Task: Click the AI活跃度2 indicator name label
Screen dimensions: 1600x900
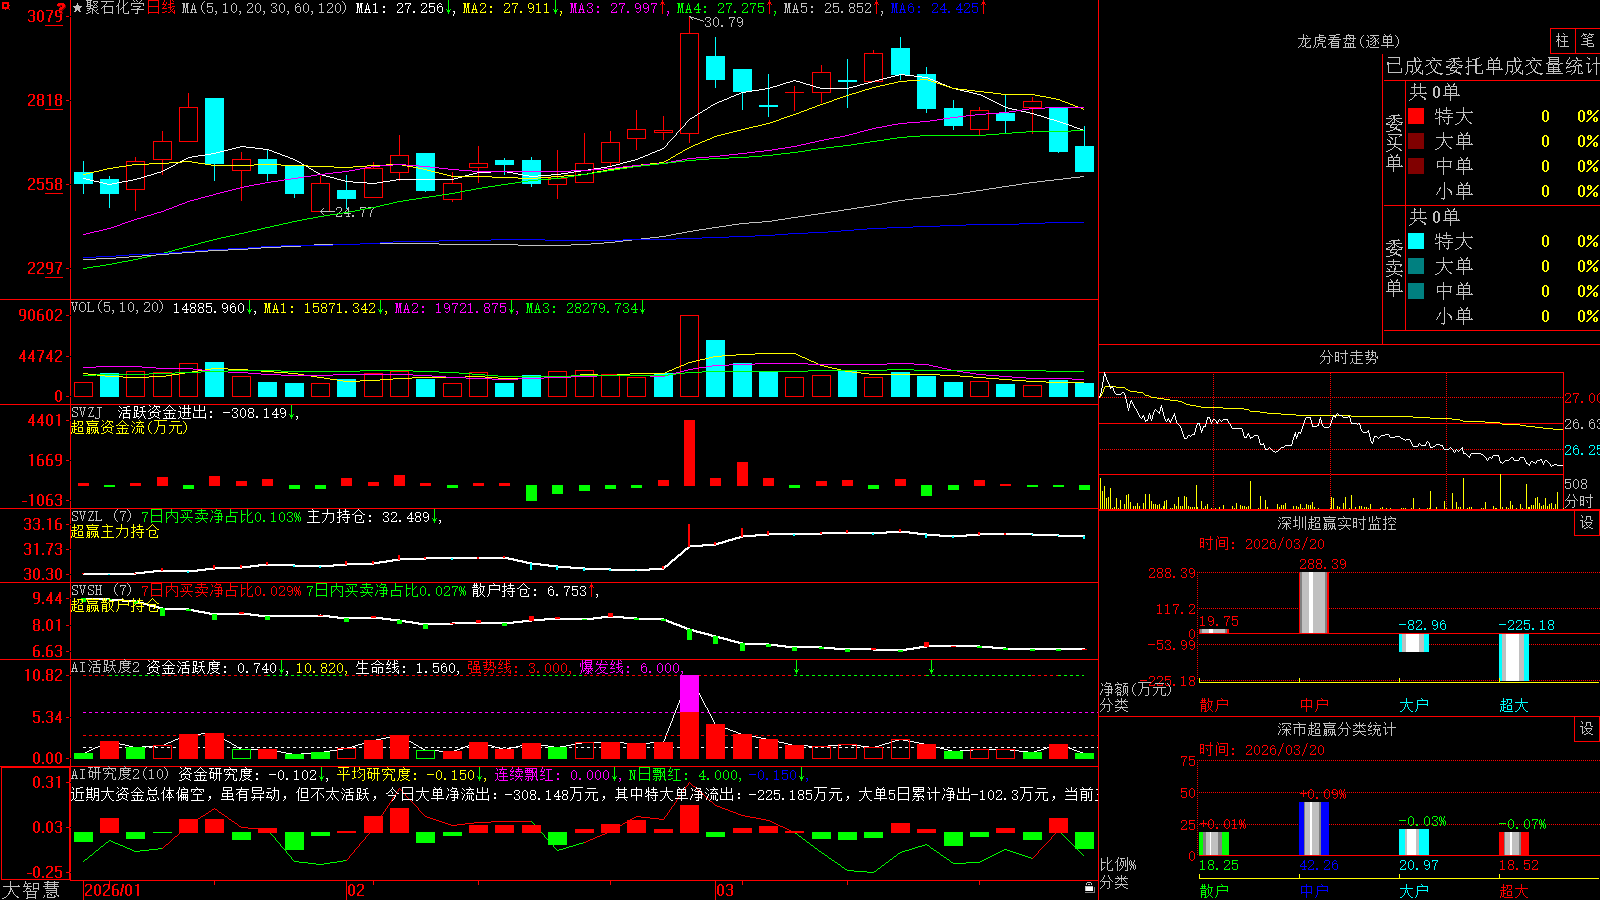Action: point(106,667)
